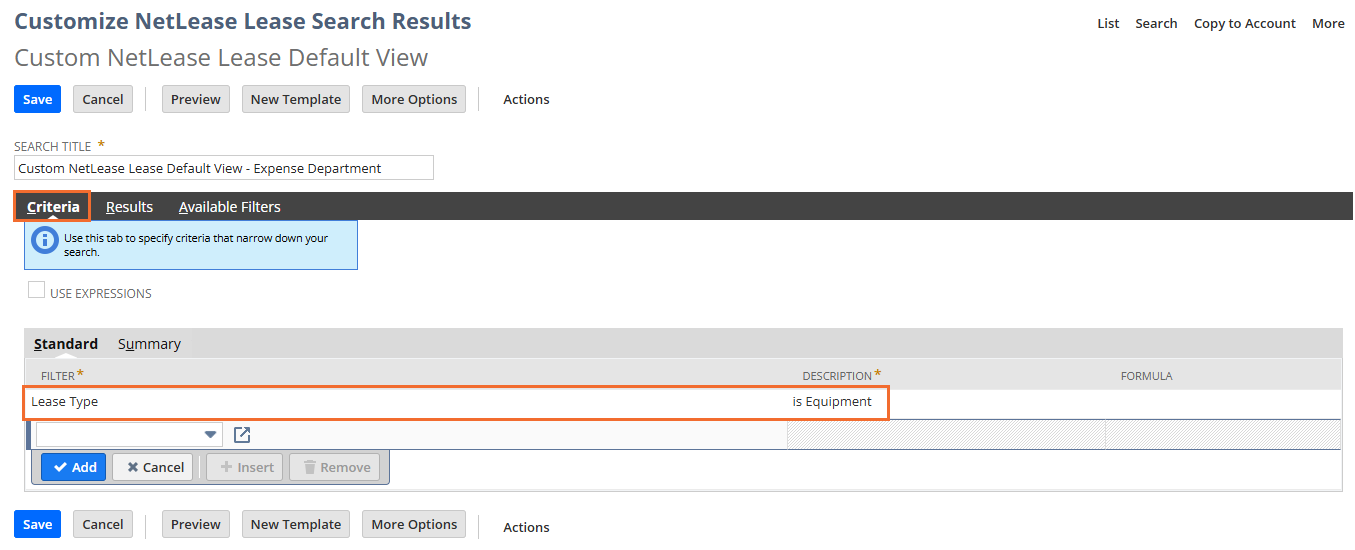Click the top New Template button
The width and height of the screenshot is (1355, 550).
(x=296, y=99)
